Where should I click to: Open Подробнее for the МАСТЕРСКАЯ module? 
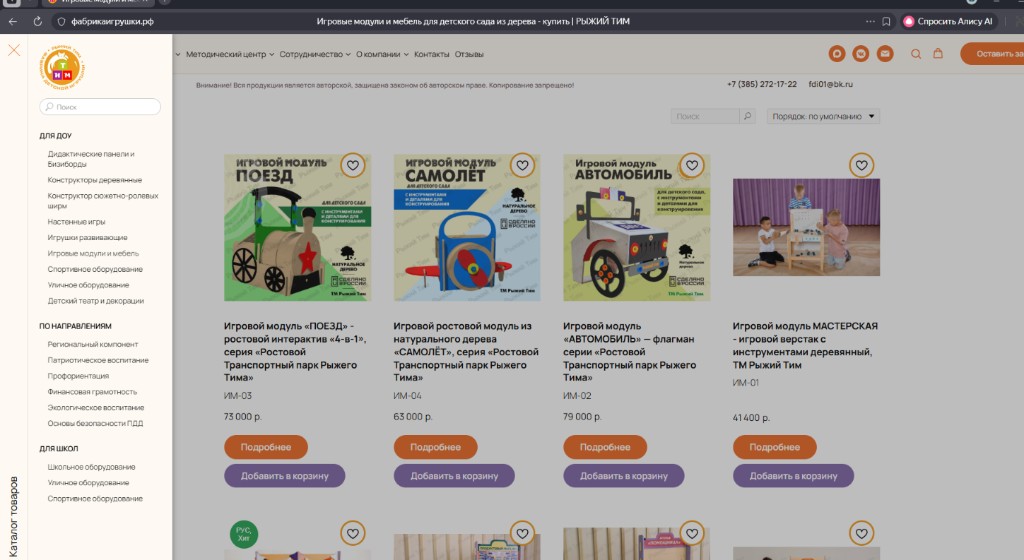tap(775, 447)
